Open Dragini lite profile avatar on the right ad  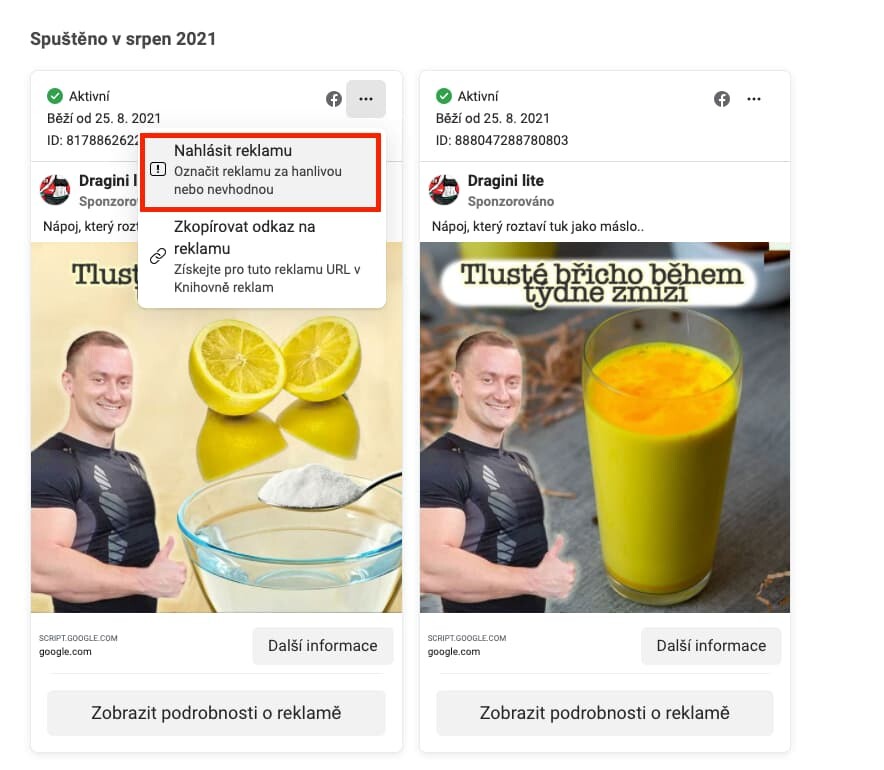tap(444, 189)
